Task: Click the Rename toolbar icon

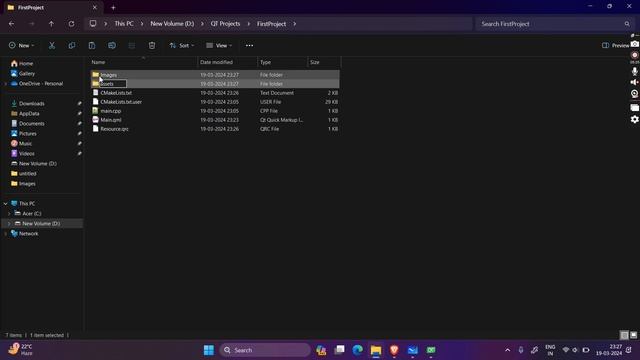Action: click(x=112, y=46)
